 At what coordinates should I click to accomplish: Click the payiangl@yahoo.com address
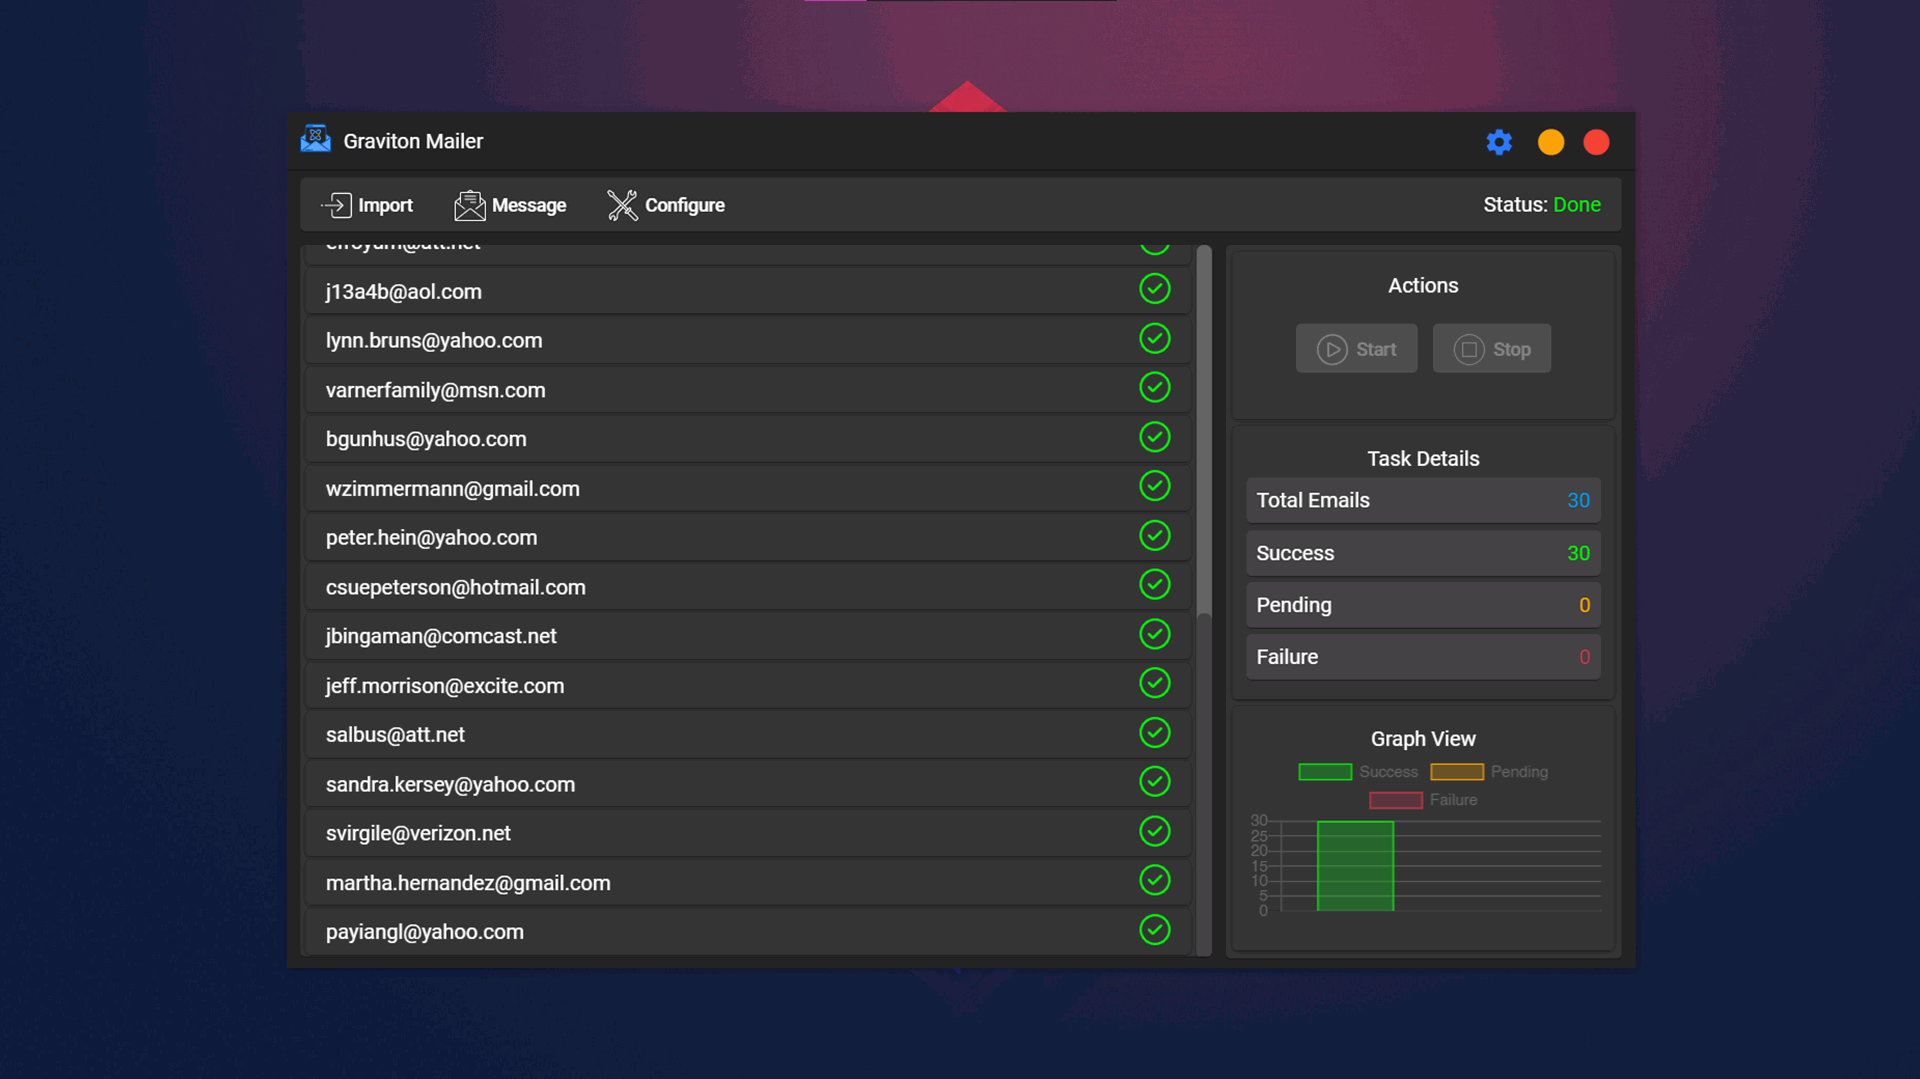[425, 931]
